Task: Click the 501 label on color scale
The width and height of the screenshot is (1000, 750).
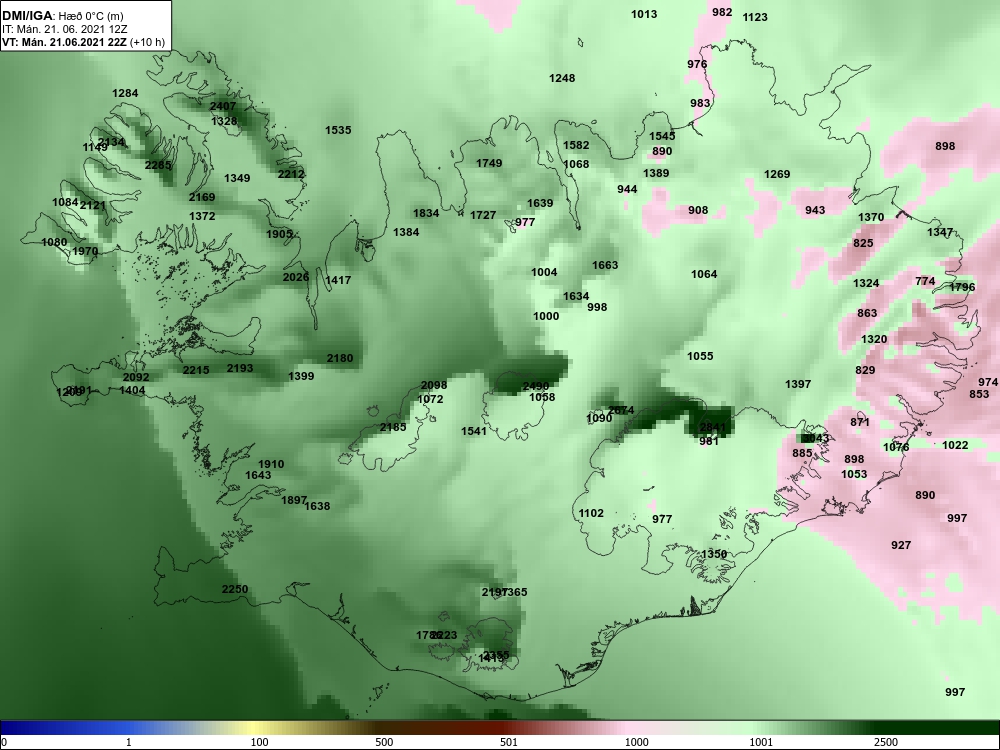Action: pos(508,742)
